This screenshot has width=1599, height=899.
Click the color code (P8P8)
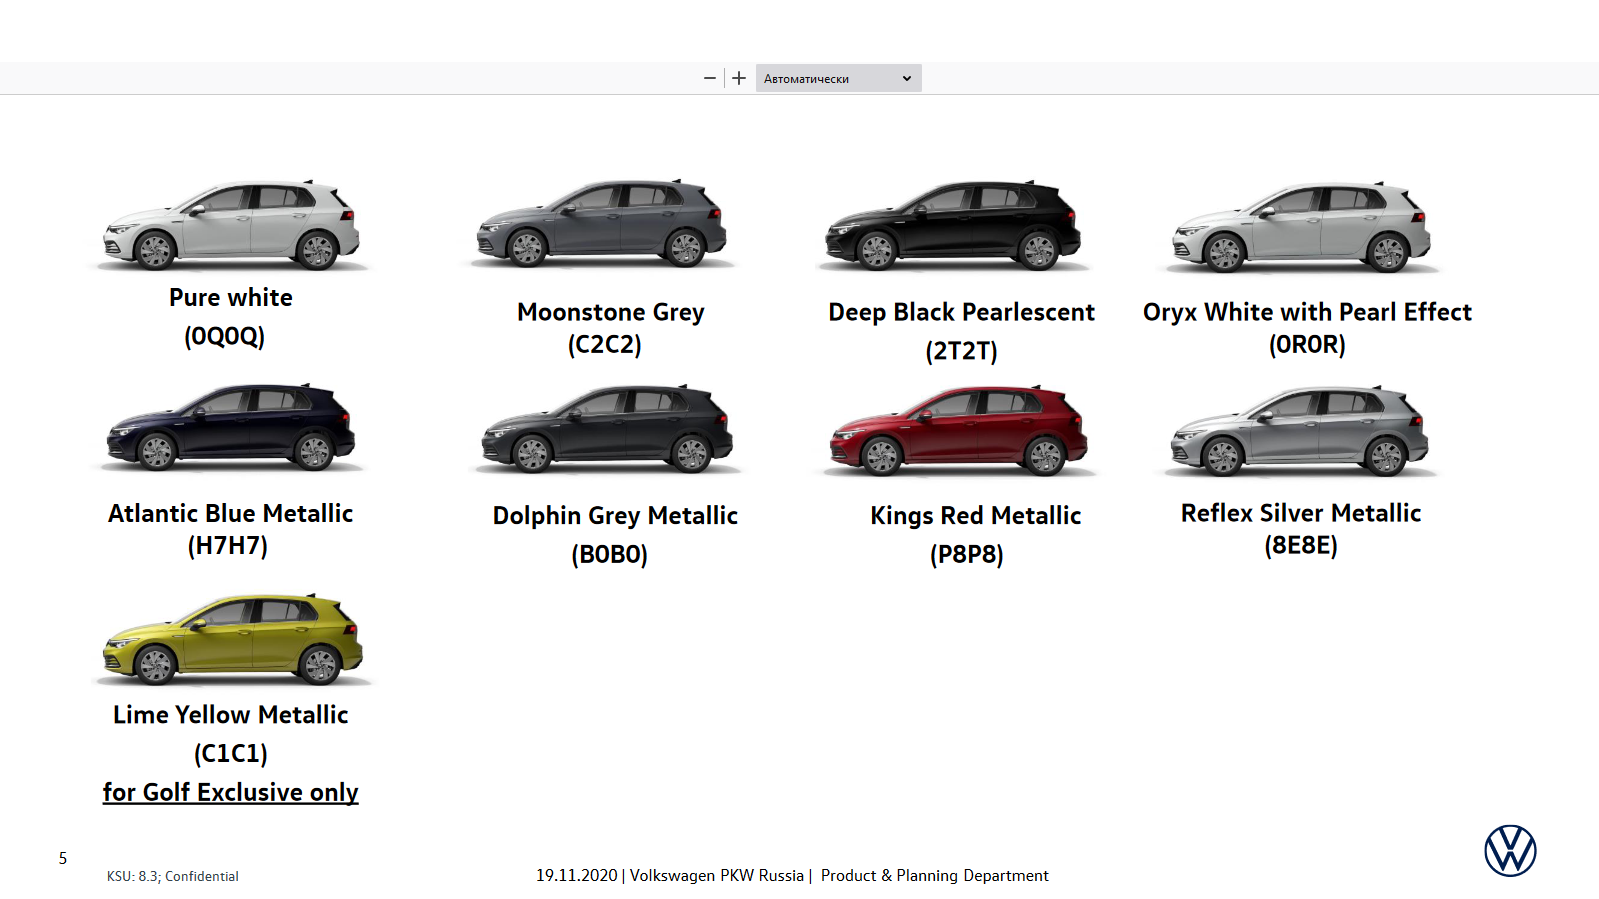coord(967,554)
